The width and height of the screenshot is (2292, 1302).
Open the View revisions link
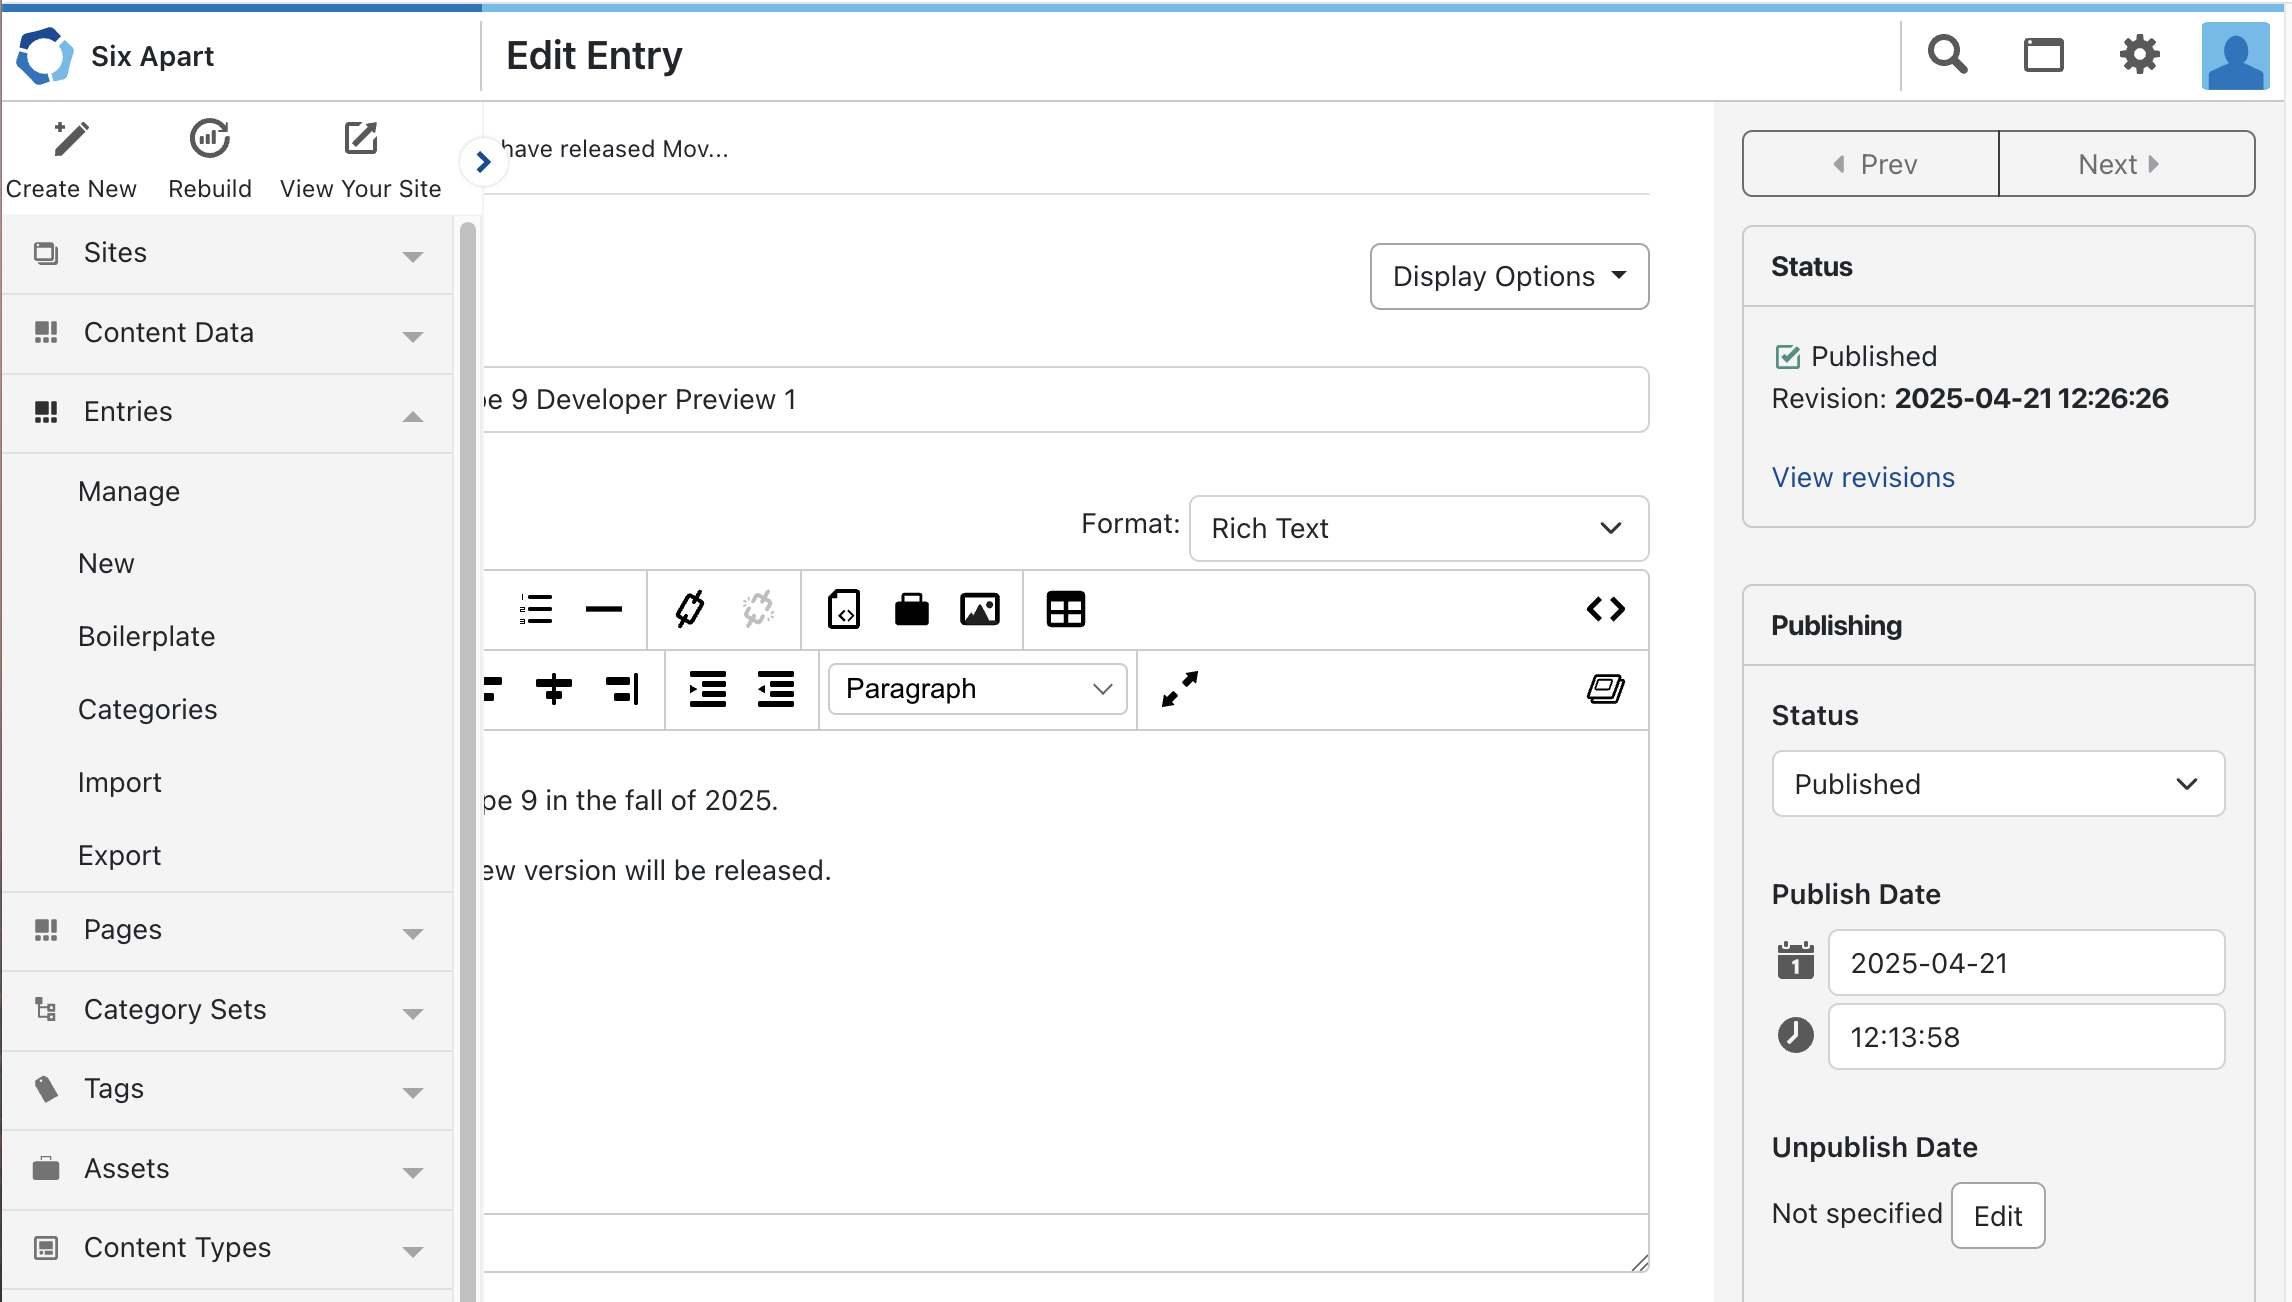pos(1862,477)
